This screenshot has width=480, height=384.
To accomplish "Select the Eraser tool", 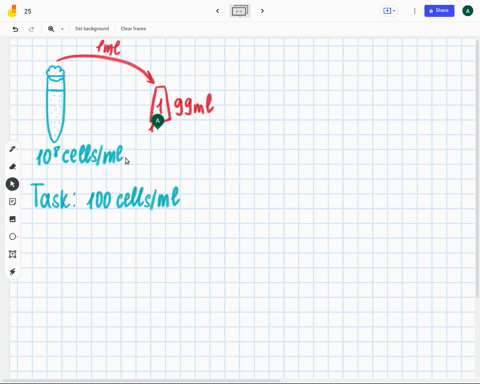I will [x=12, y=166].
